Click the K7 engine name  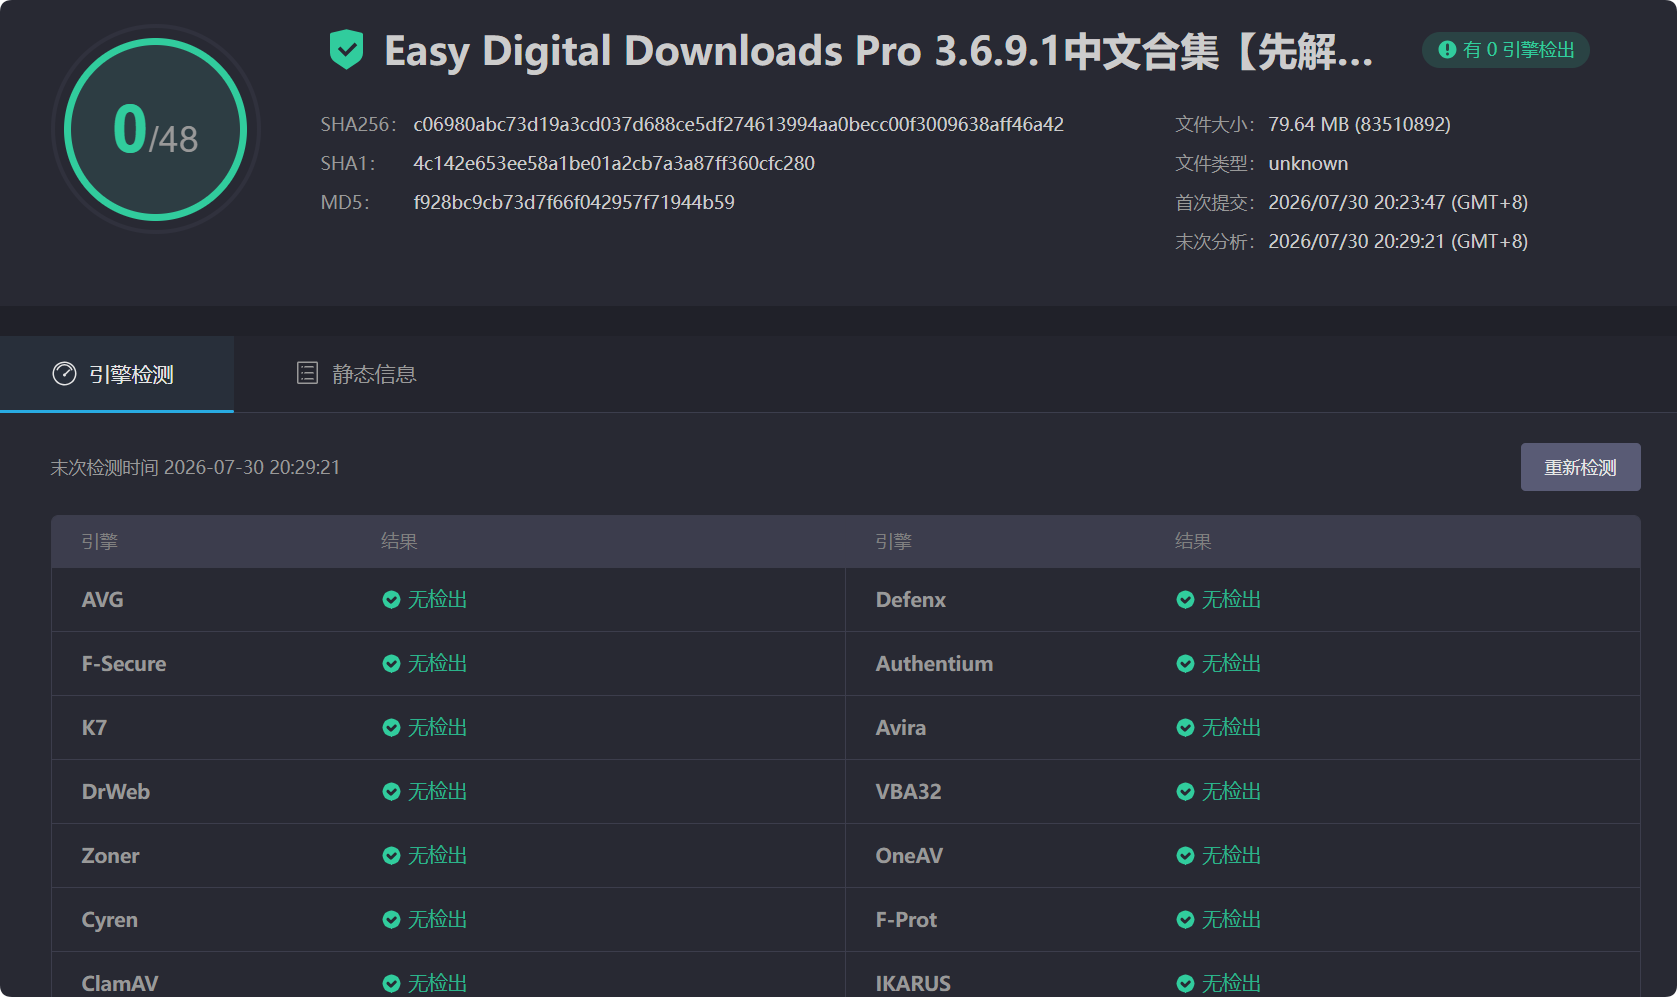tap(94, 728)
